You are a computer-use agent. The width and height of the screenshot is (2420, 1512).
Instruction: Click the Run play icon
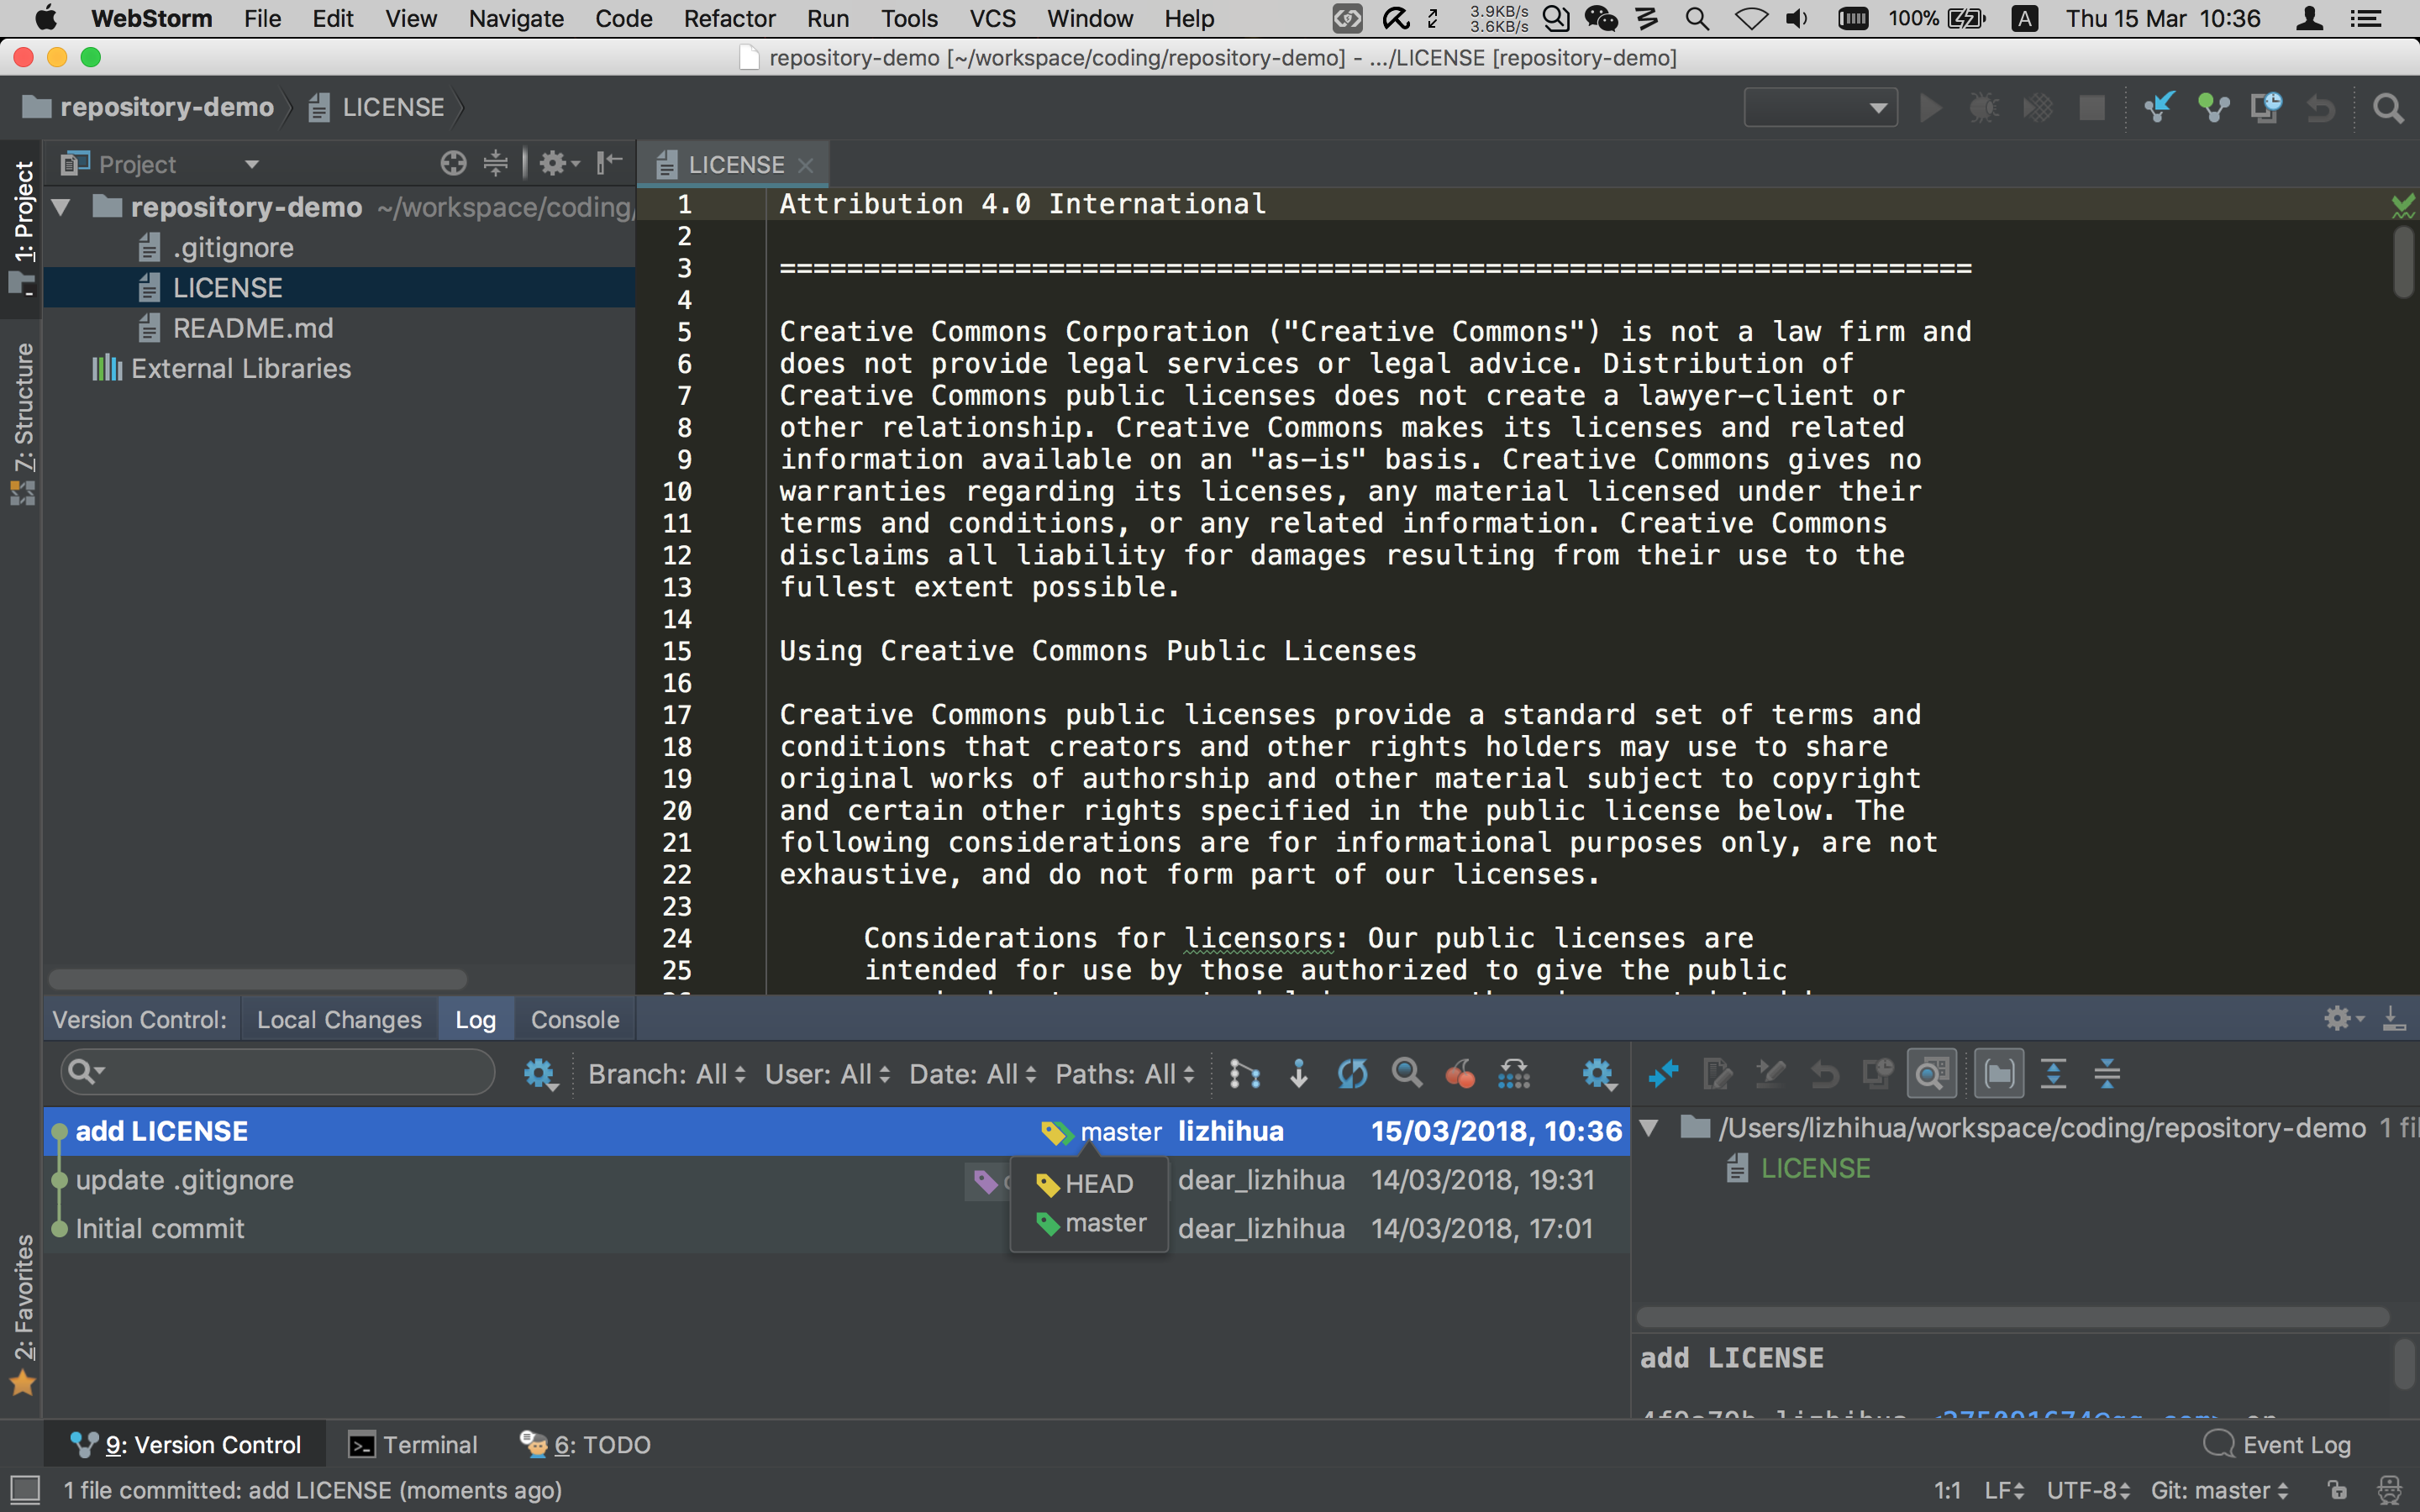pos(1931,107)
